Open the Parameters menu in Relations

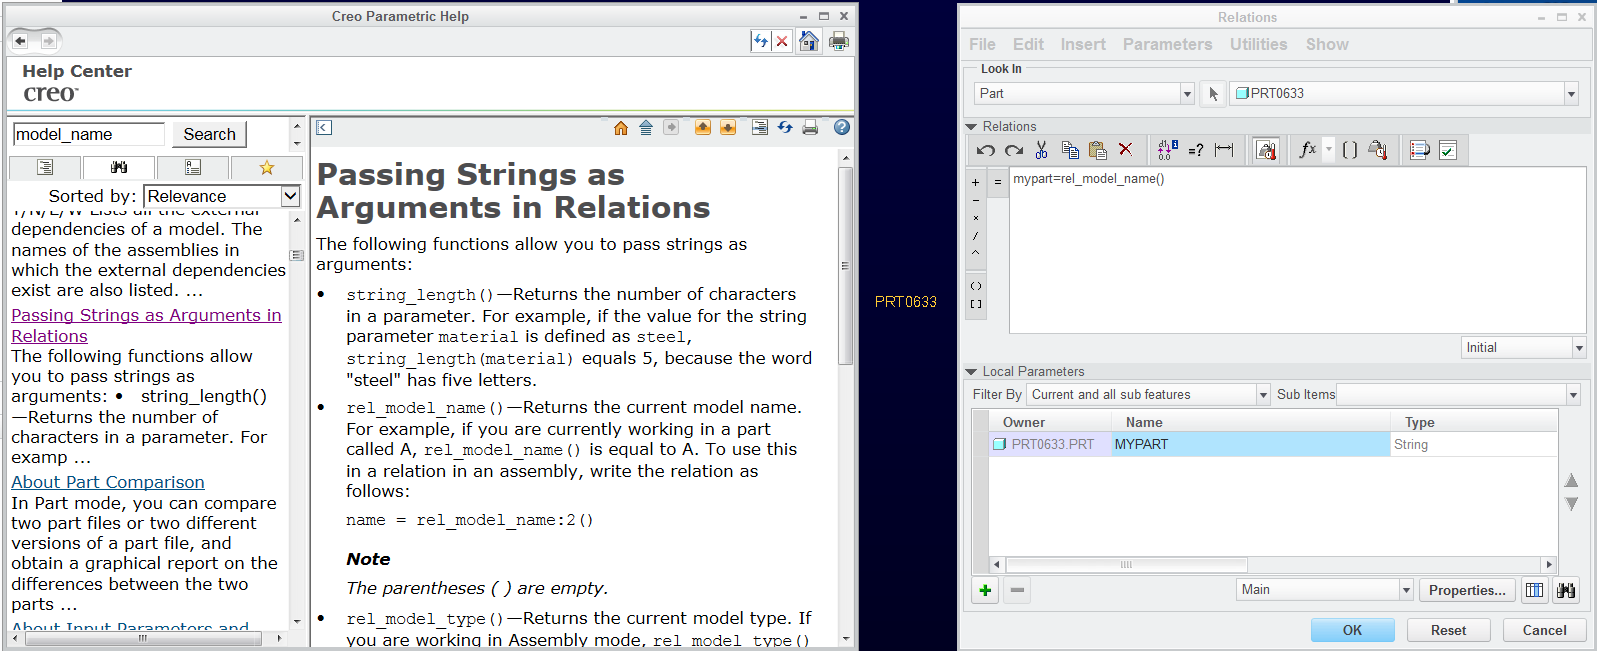tap(1167, 44)
